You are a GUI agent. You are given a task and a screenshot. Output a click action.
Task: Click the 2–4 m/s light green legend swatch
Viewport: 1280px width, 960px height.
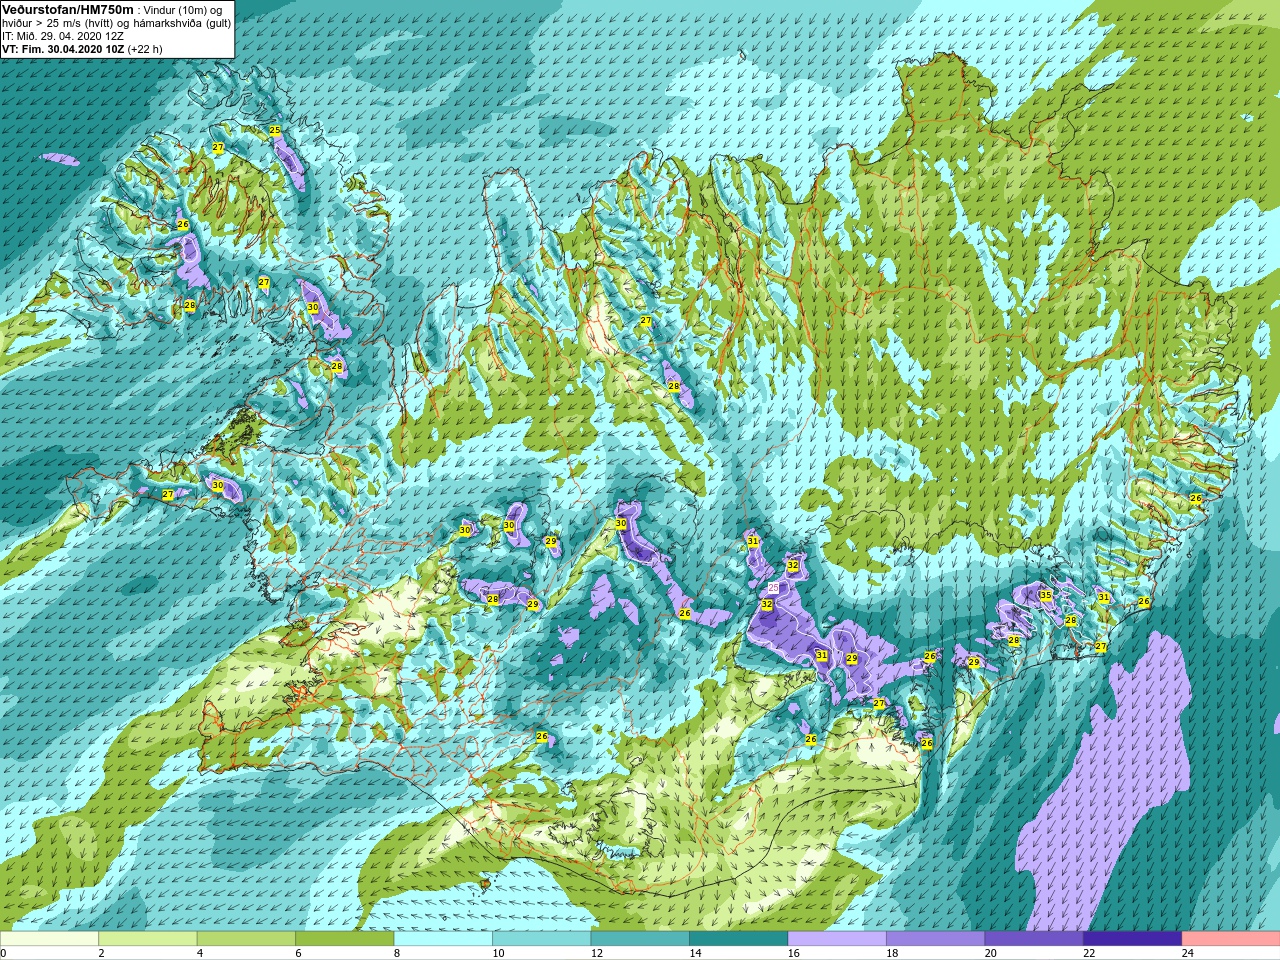pyautogui.click(x=147, y=939)
